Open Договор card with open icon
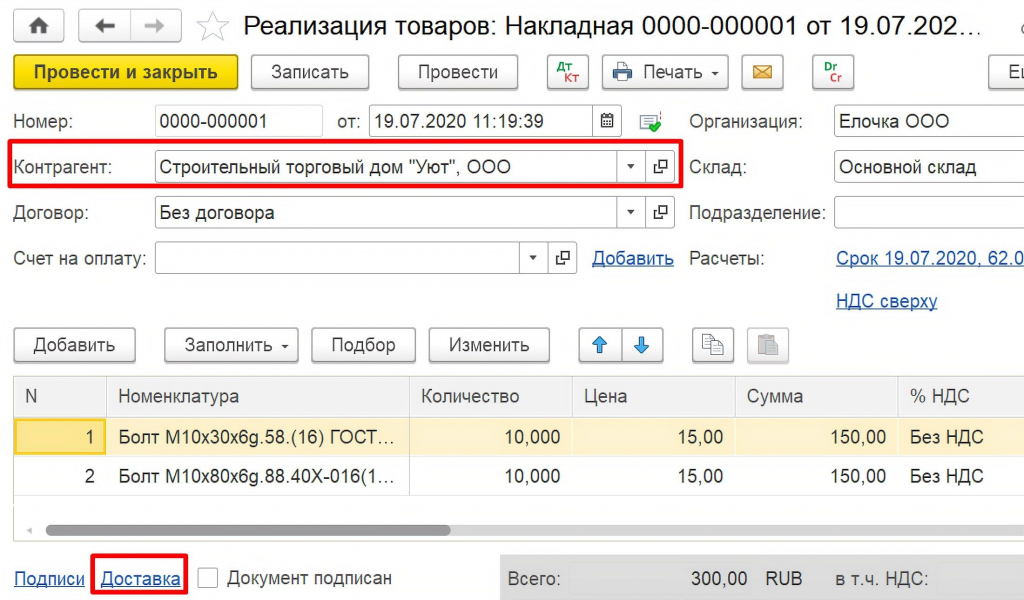This screenshot has height=600, width=1024. [x=660, y=213]
